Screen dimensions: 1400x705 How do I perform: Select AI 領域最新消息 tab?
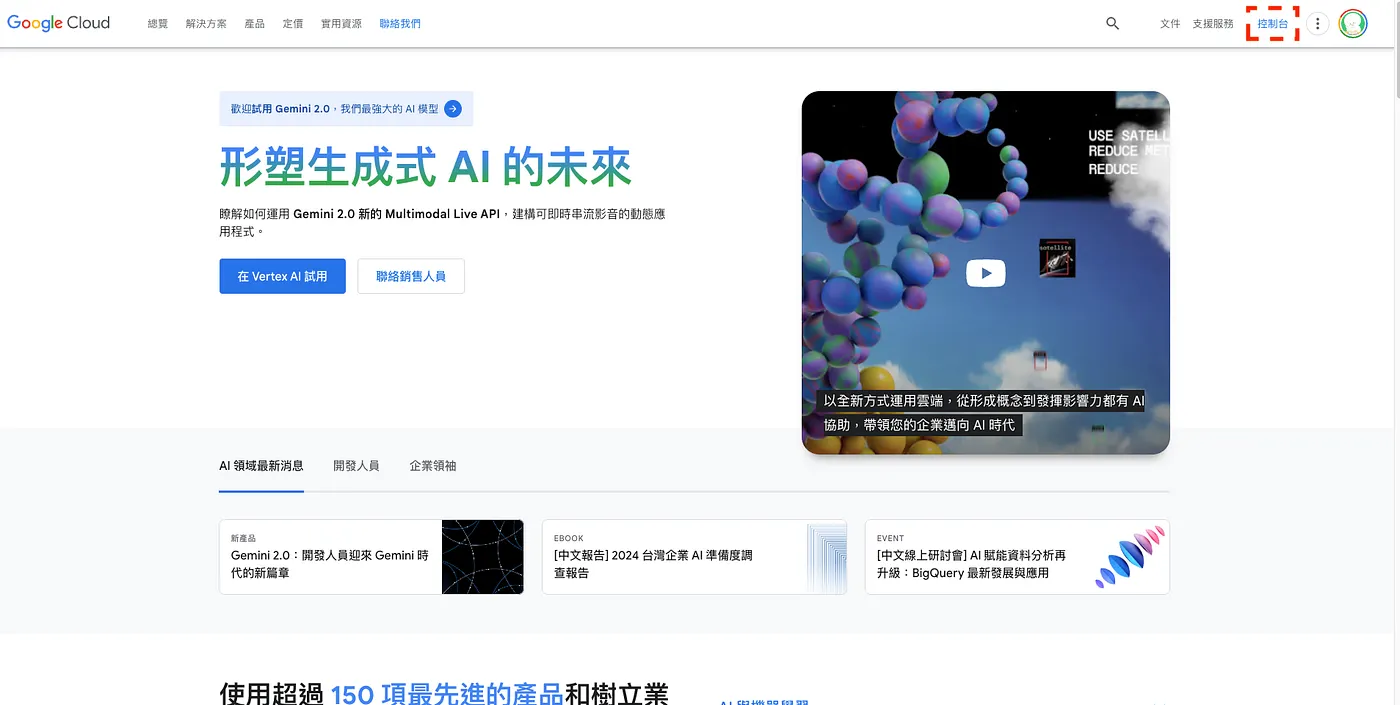click(261, 466)
